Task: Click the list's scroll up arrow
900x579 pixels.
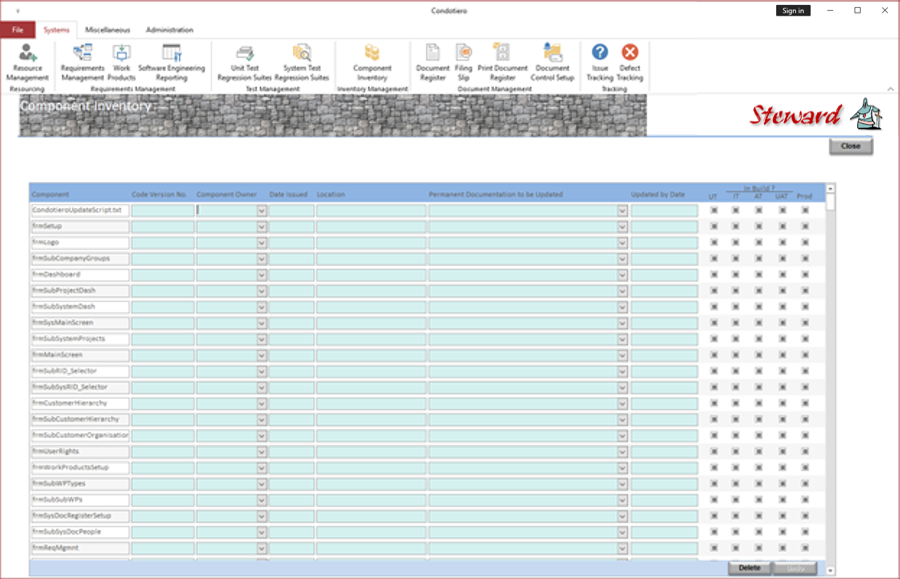Action: pos(830,188)
